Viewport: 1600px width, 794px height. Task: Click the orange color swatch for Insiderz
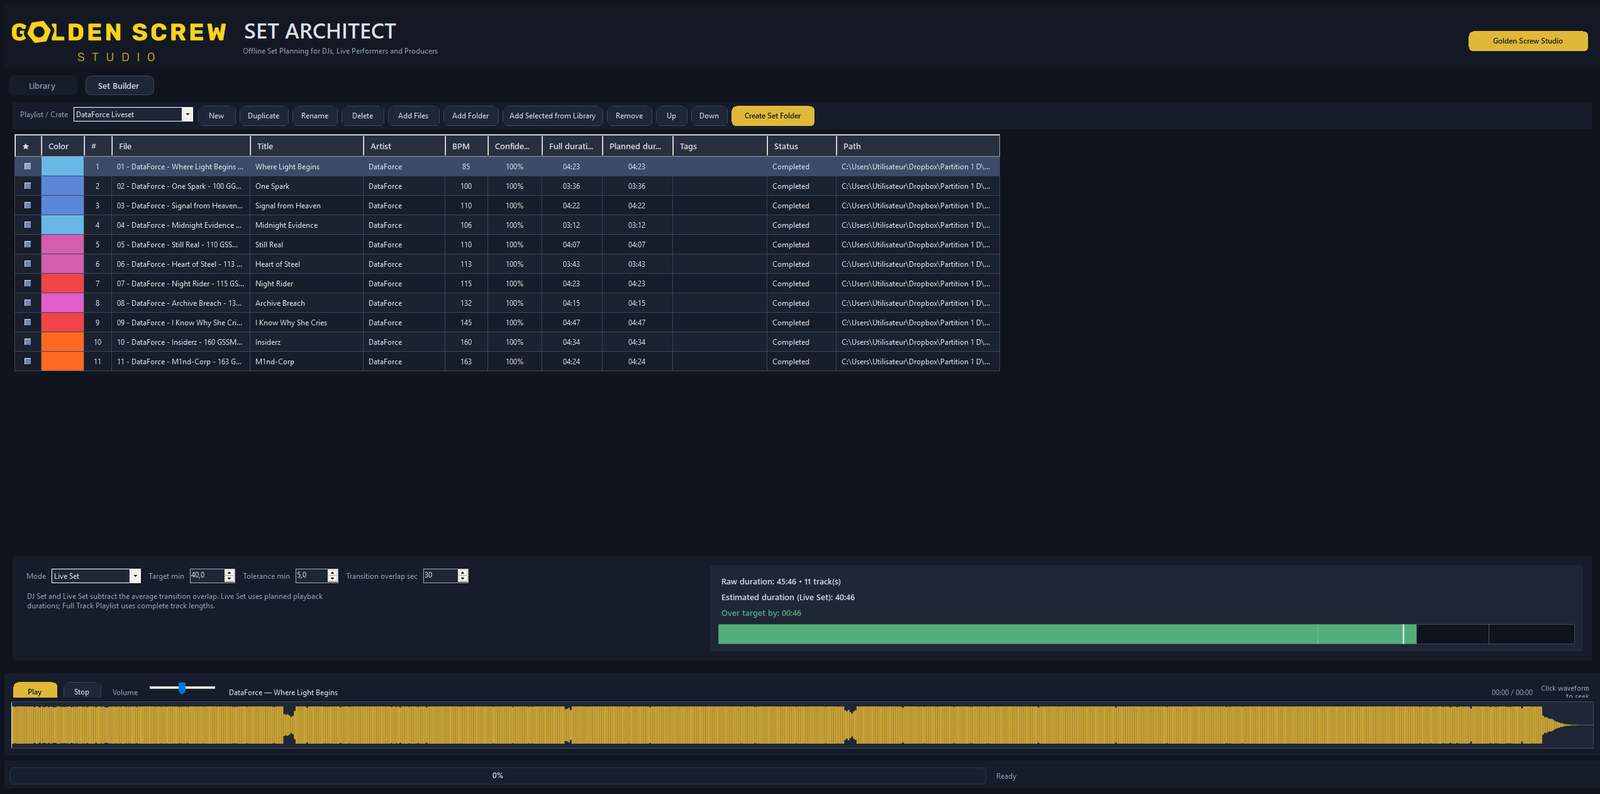(x=62, y=342)
